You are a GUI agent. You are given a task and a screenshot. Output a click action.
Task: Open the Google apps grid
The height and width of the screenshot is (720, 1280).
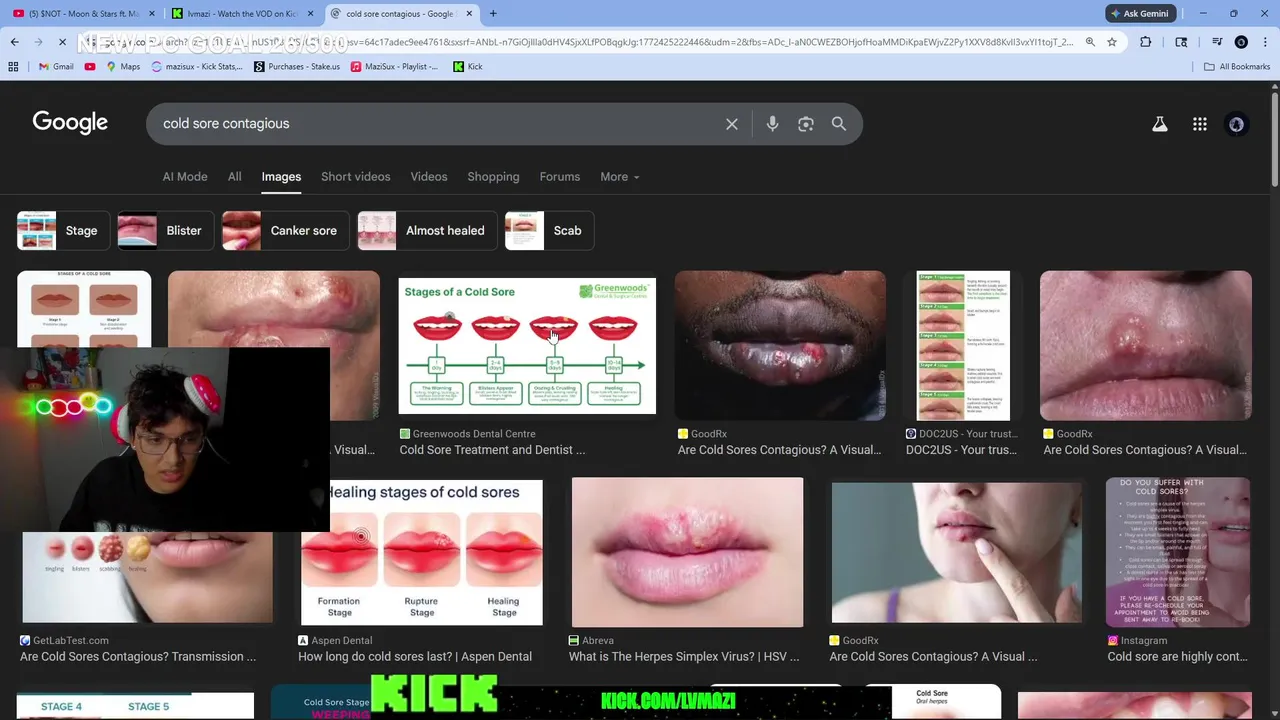coord(1200,124)
